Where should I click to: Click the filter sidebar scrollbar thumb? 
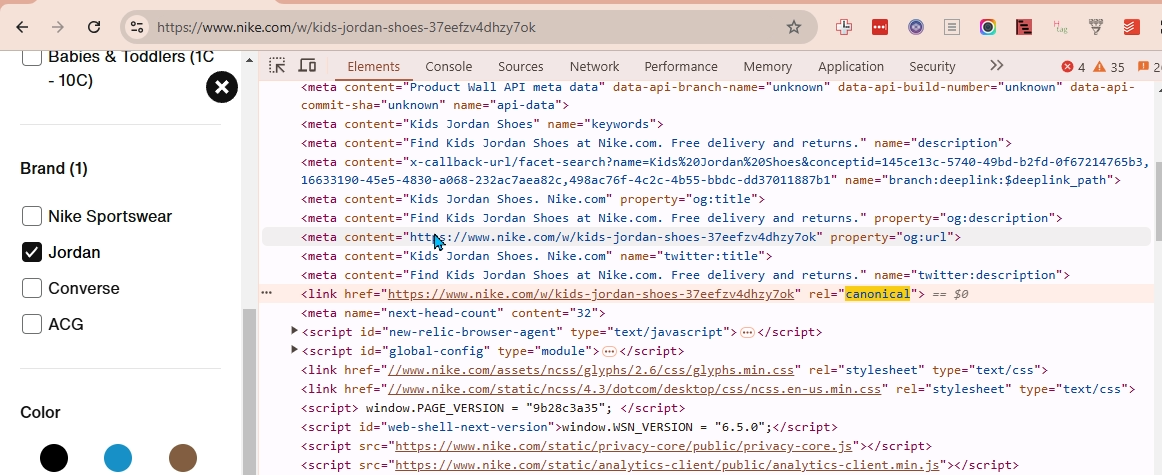[x=250, y=391]
